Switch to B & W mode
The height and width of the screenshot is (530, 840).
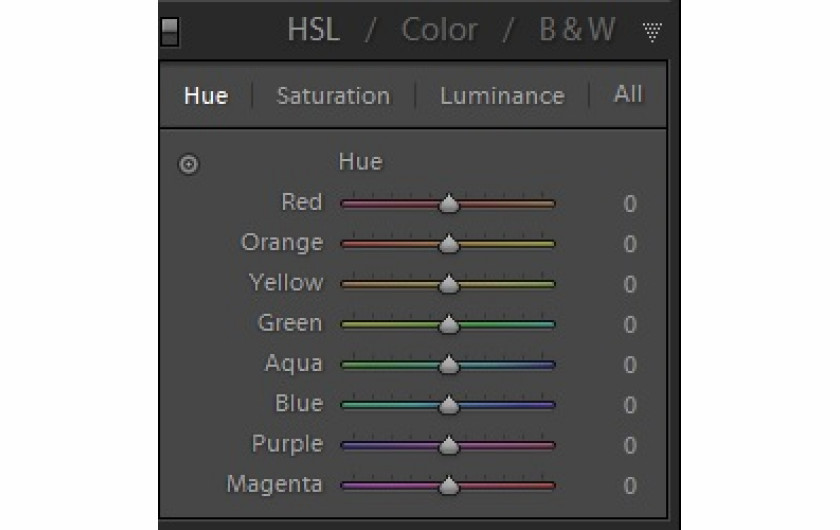[576, 29]
